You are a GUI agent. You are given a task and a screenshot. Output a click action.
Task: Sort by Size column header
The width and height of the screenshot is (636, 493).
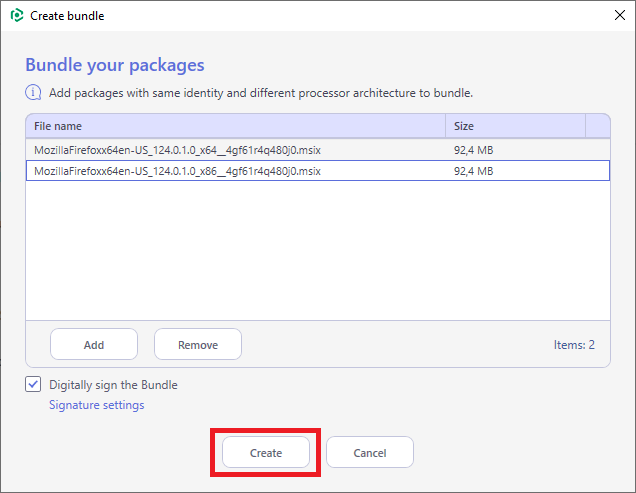516,126
